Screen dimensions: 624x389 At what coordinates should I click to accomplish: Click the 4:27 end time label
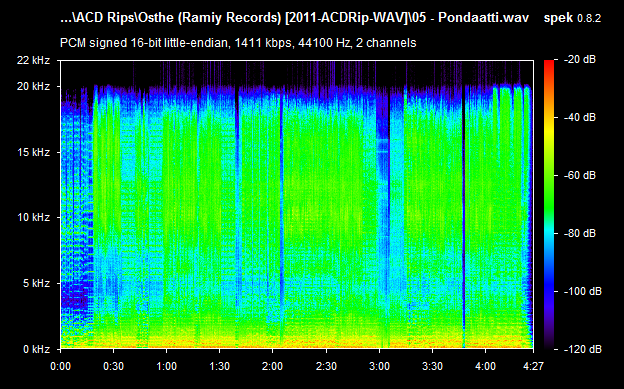click(x=533, y=366)
